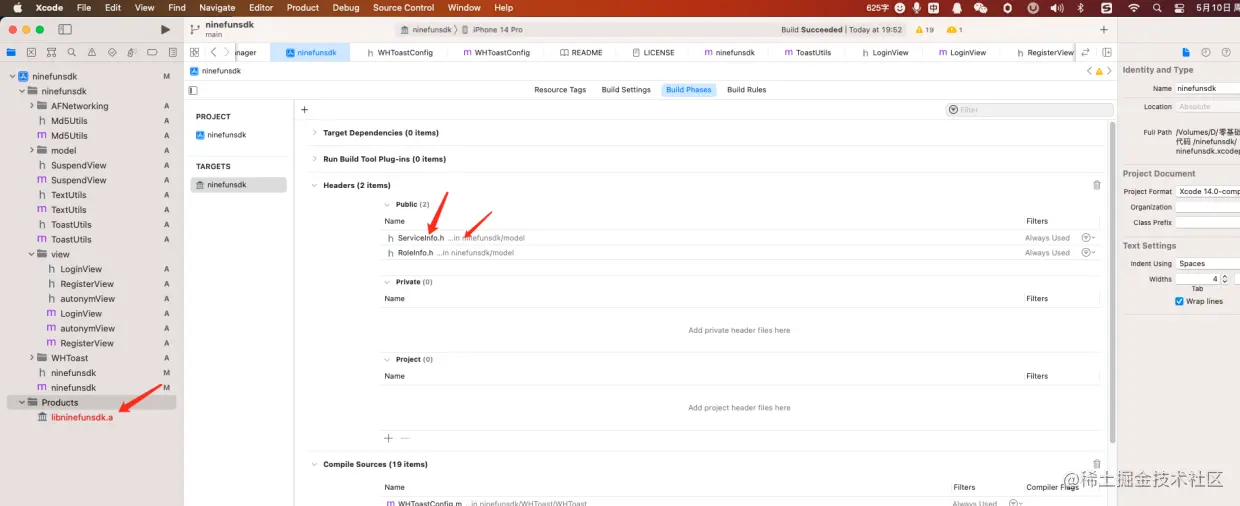Collapse the Private headers group

(388, 282)
